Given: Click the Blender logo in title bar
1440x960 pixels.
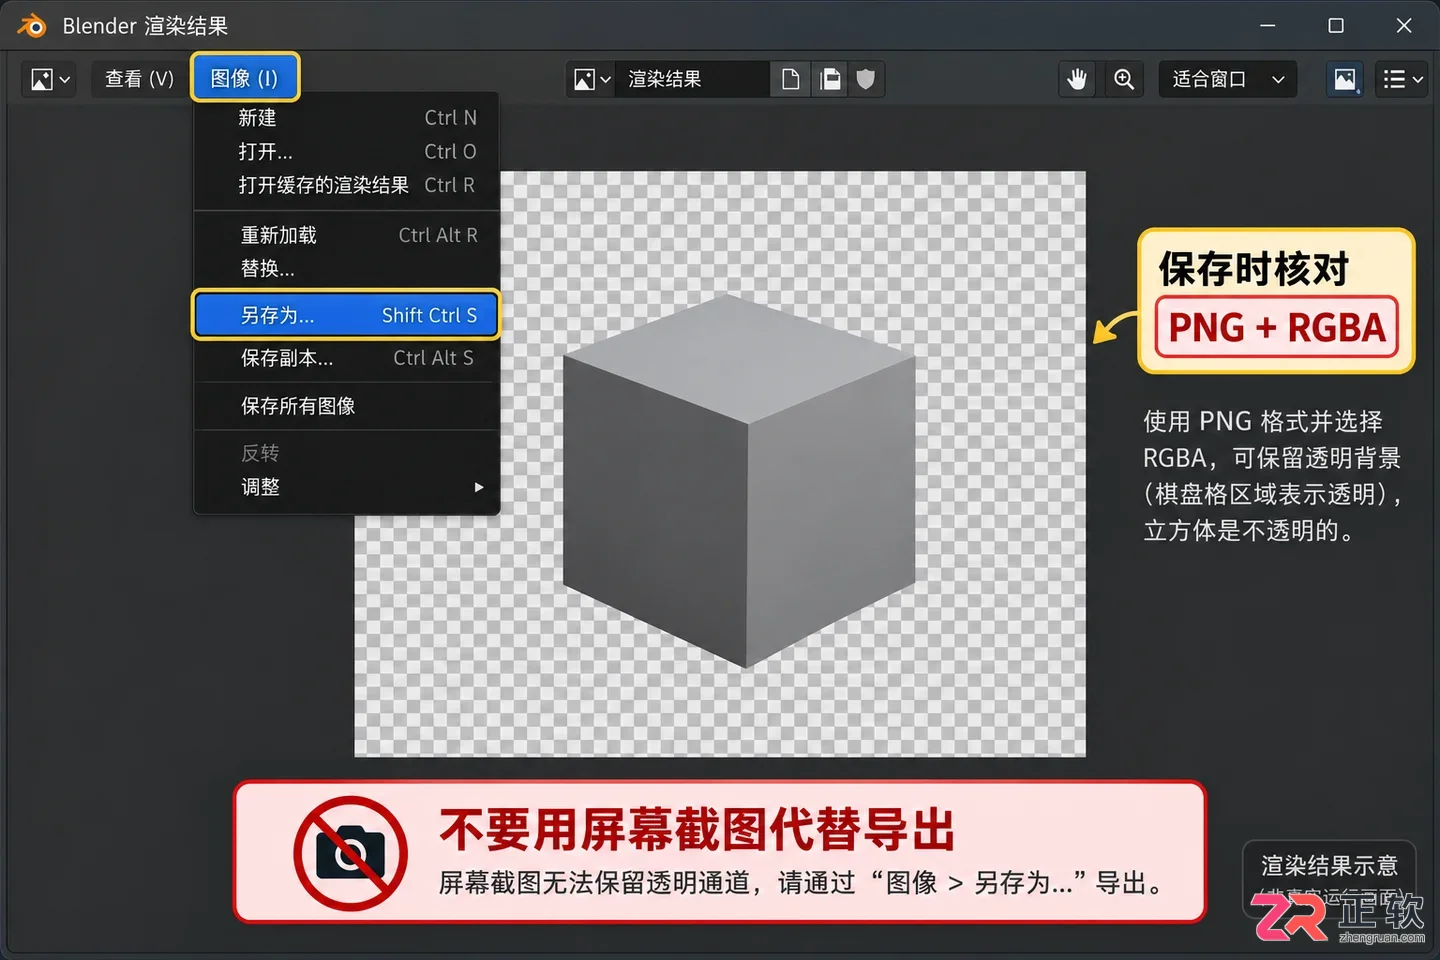Looking at the screenshot, I should [x=32, y=26].
